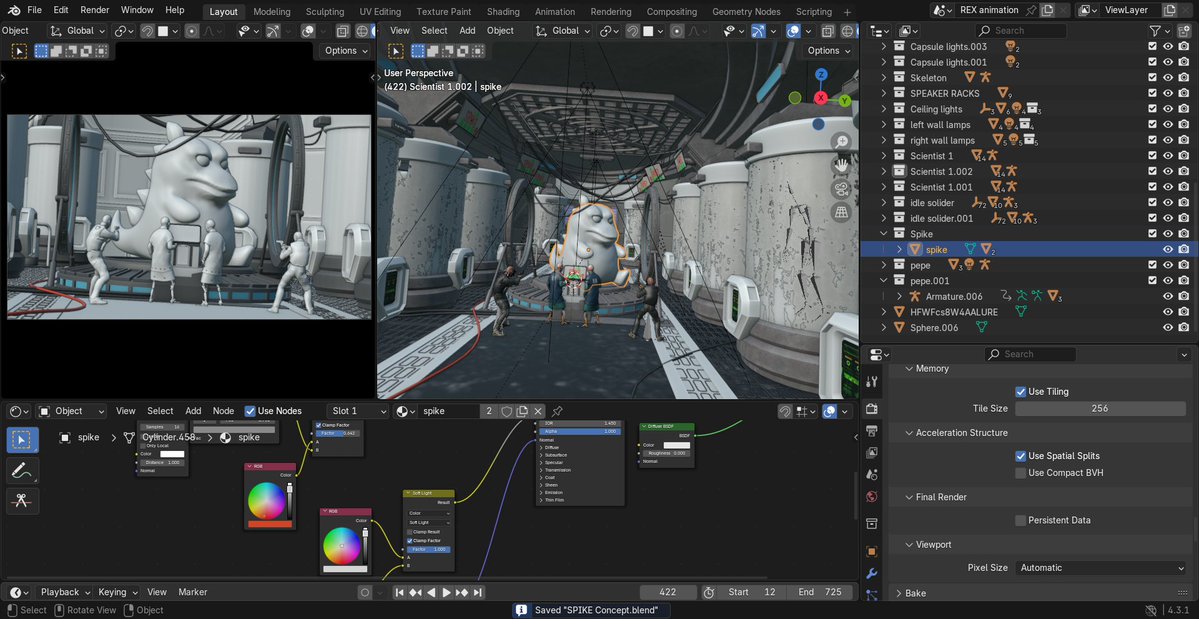Click the Tile Size value field

click(x=1100, y=408)
